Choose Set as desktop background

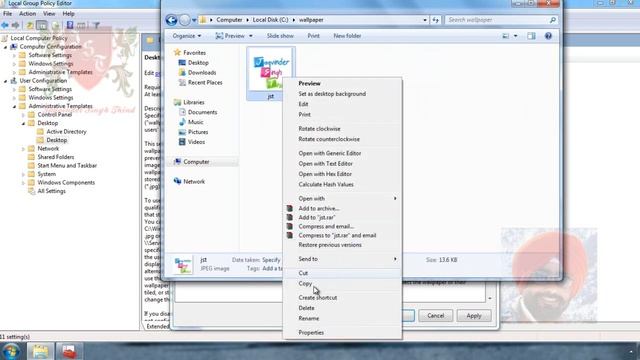point(332,94)
